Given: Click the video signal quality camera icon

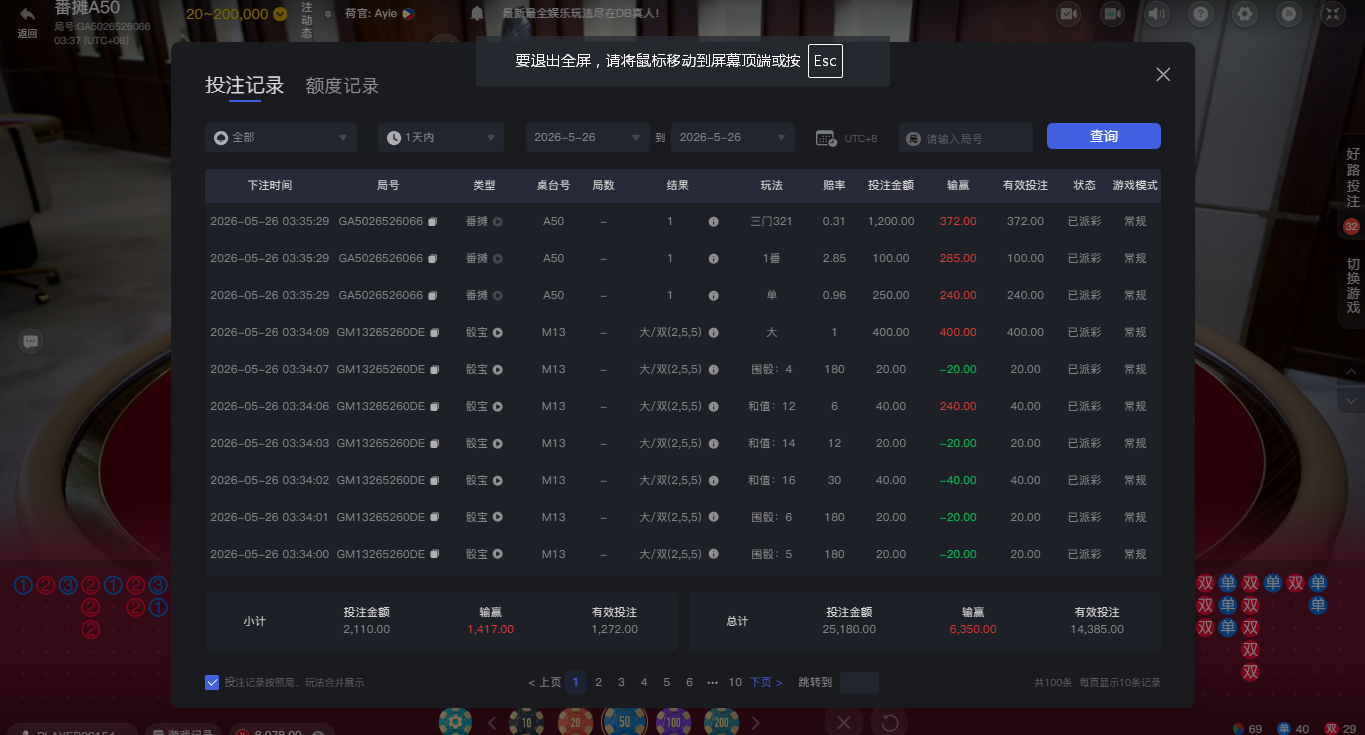Looking at the screenshot, I should pyautogui.click(x=1113, y=13).
